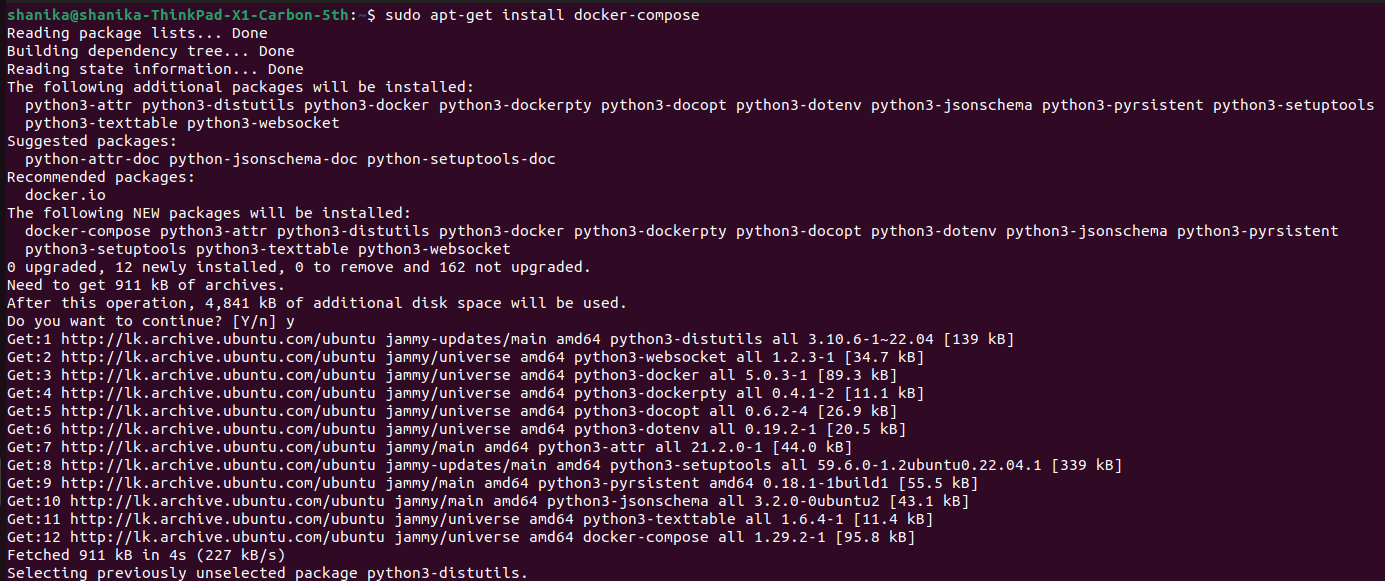This screenshot has width=1385, height=581.
Task: Click the "0 upgraded, 12 newly installed" summary line
Action: [298, 267]
